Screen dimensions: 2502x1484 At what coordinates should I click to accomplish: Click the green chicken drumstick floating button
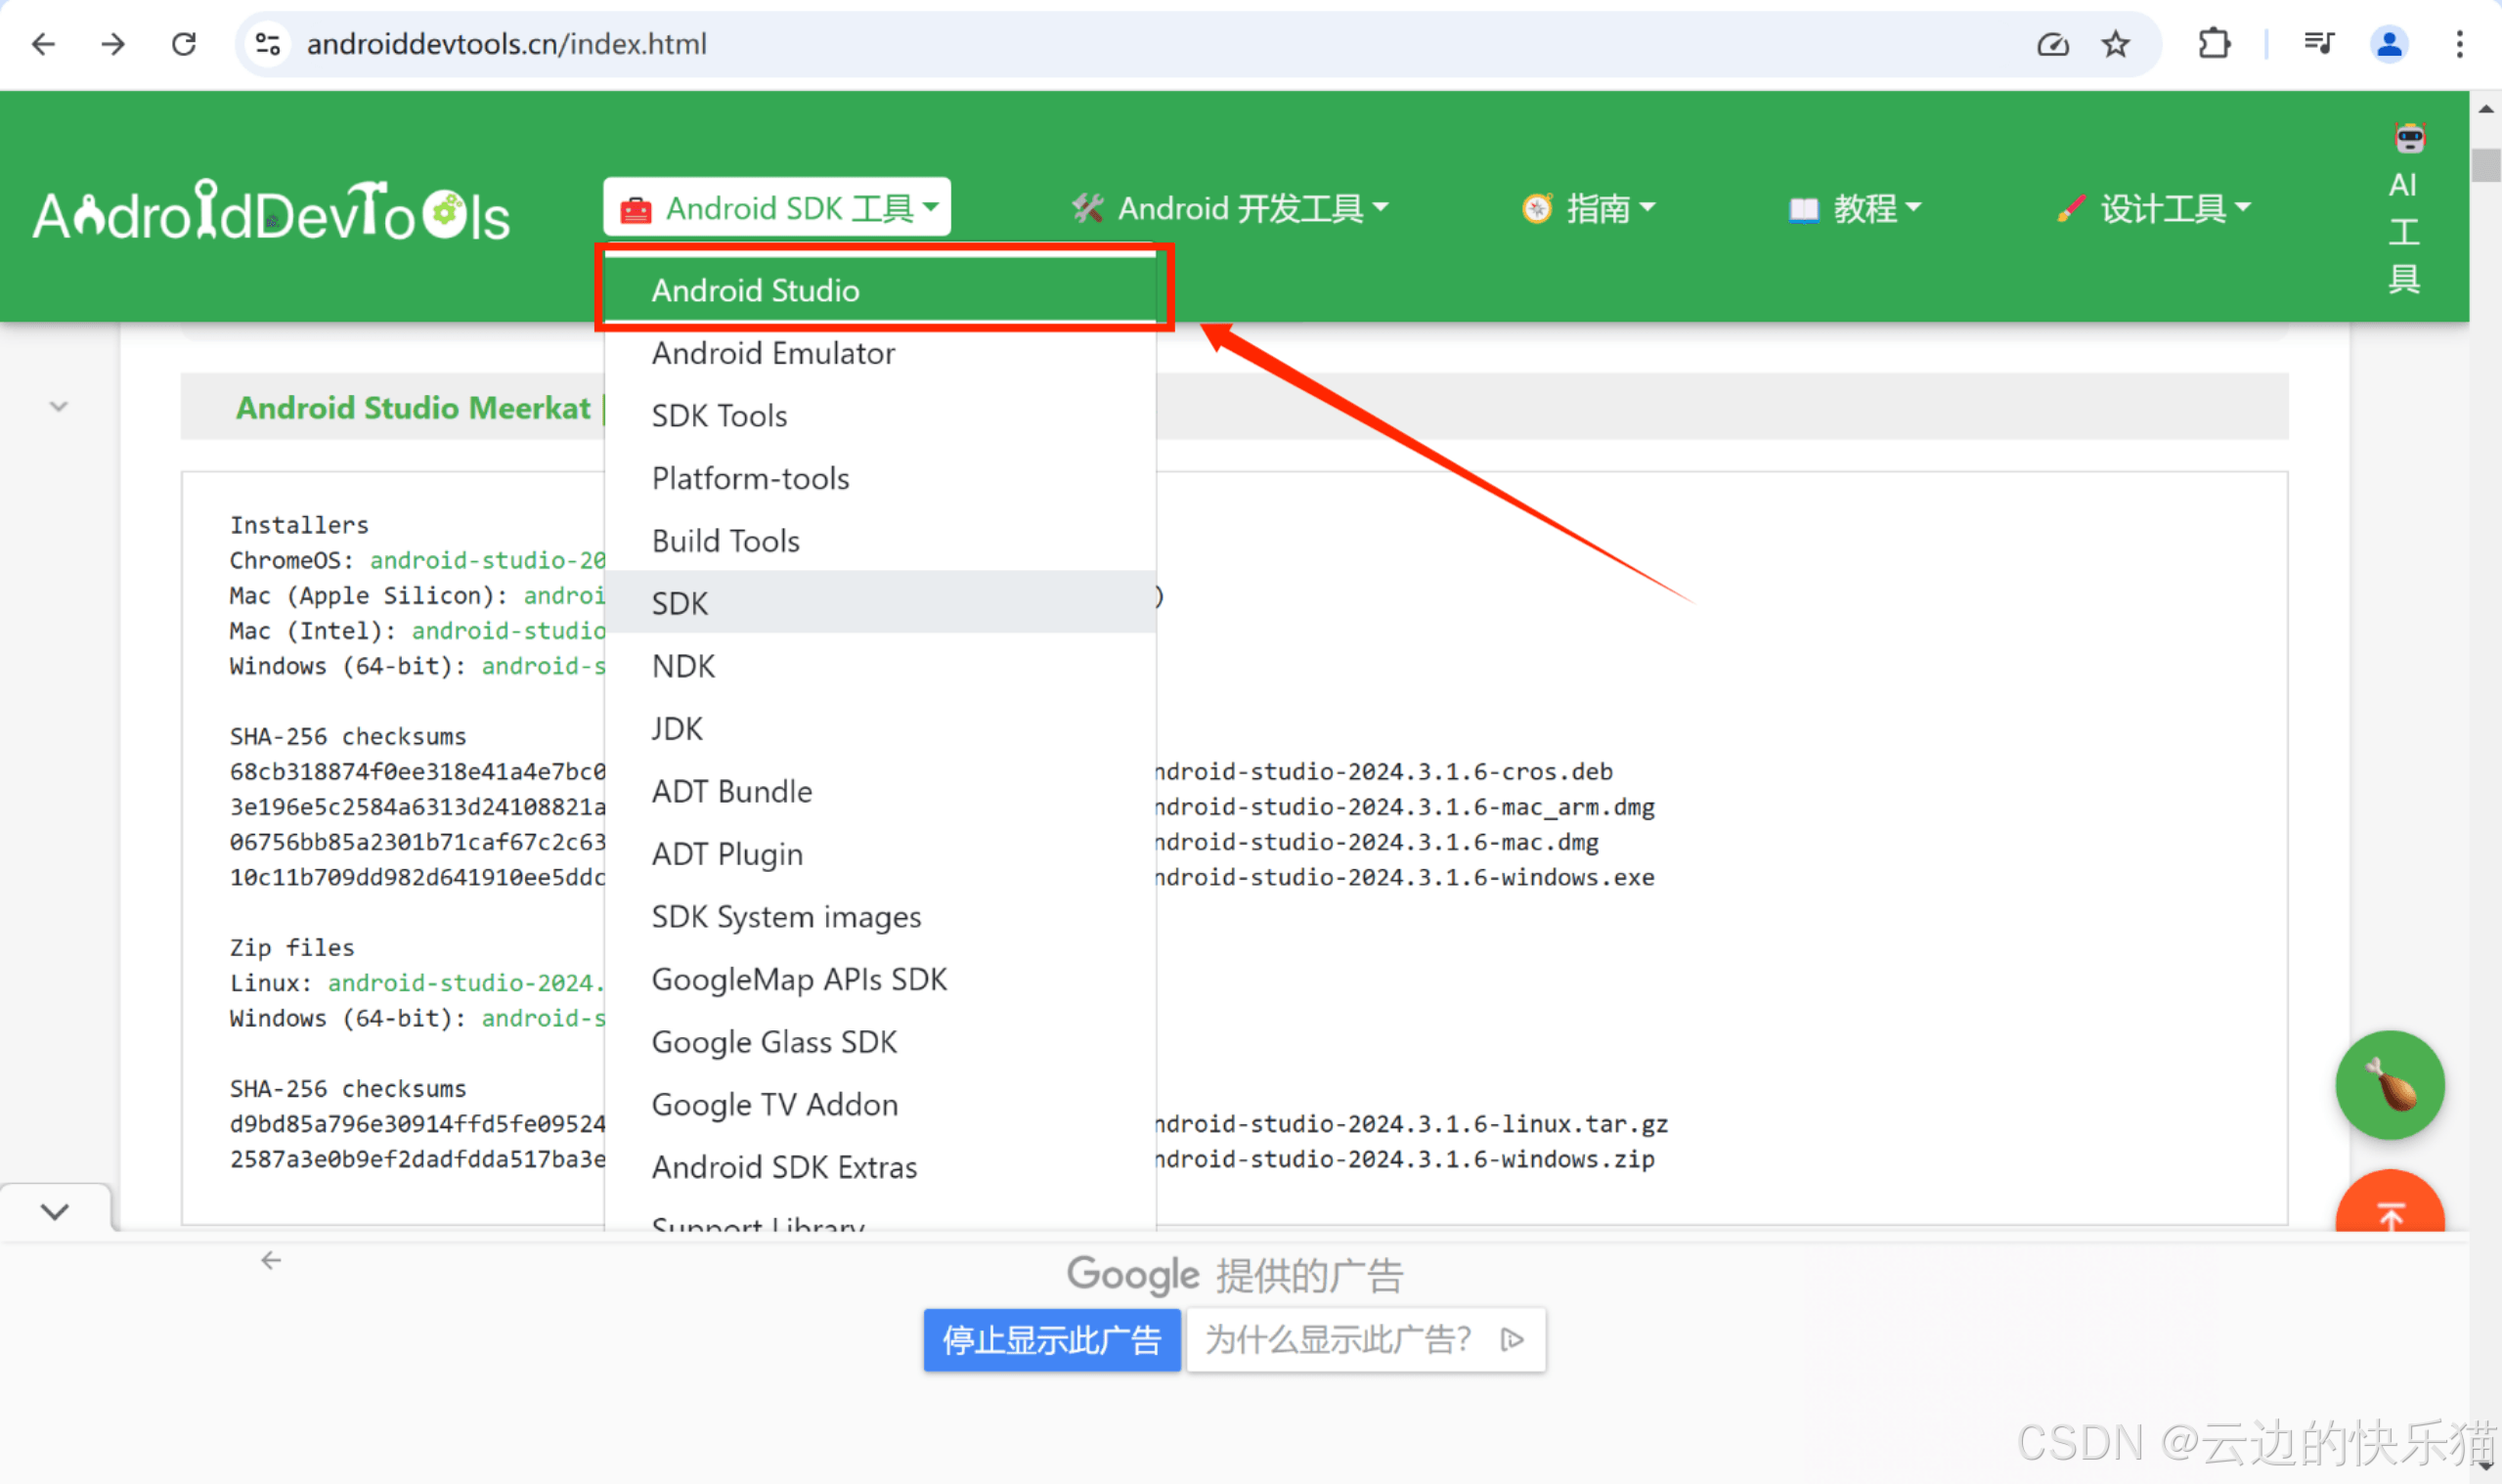tap(2389, 1084)
